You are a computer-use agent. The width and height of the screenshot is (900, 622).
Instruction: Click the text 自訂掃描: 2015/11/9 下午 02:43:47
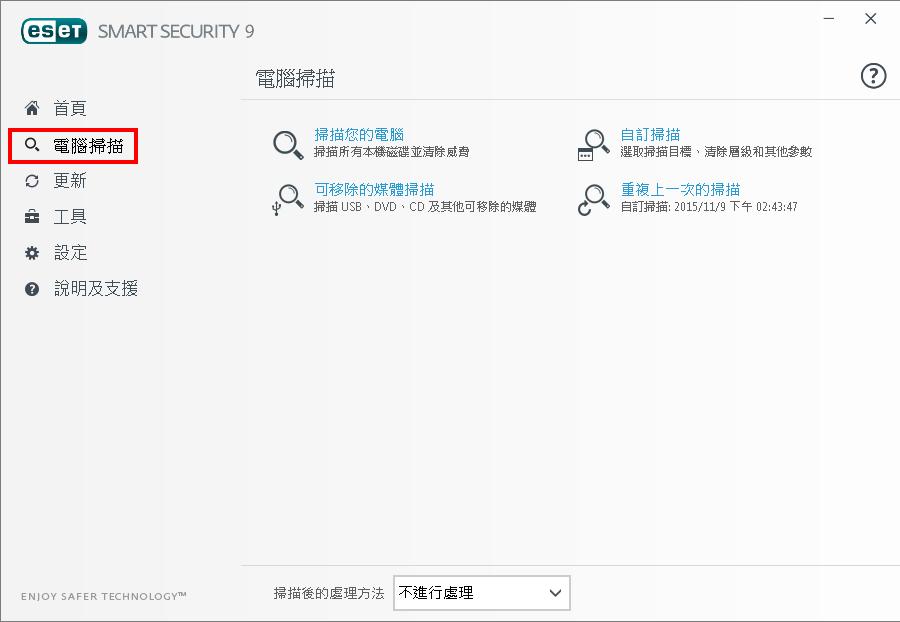[709, 207]
